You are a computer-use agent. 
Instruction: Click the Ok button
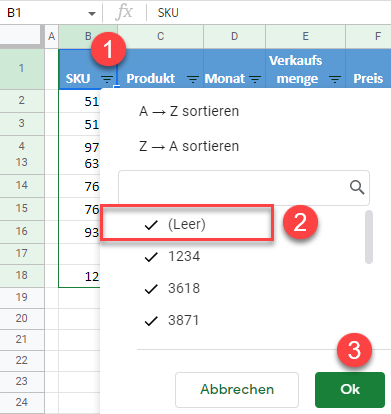click(350, 390)
